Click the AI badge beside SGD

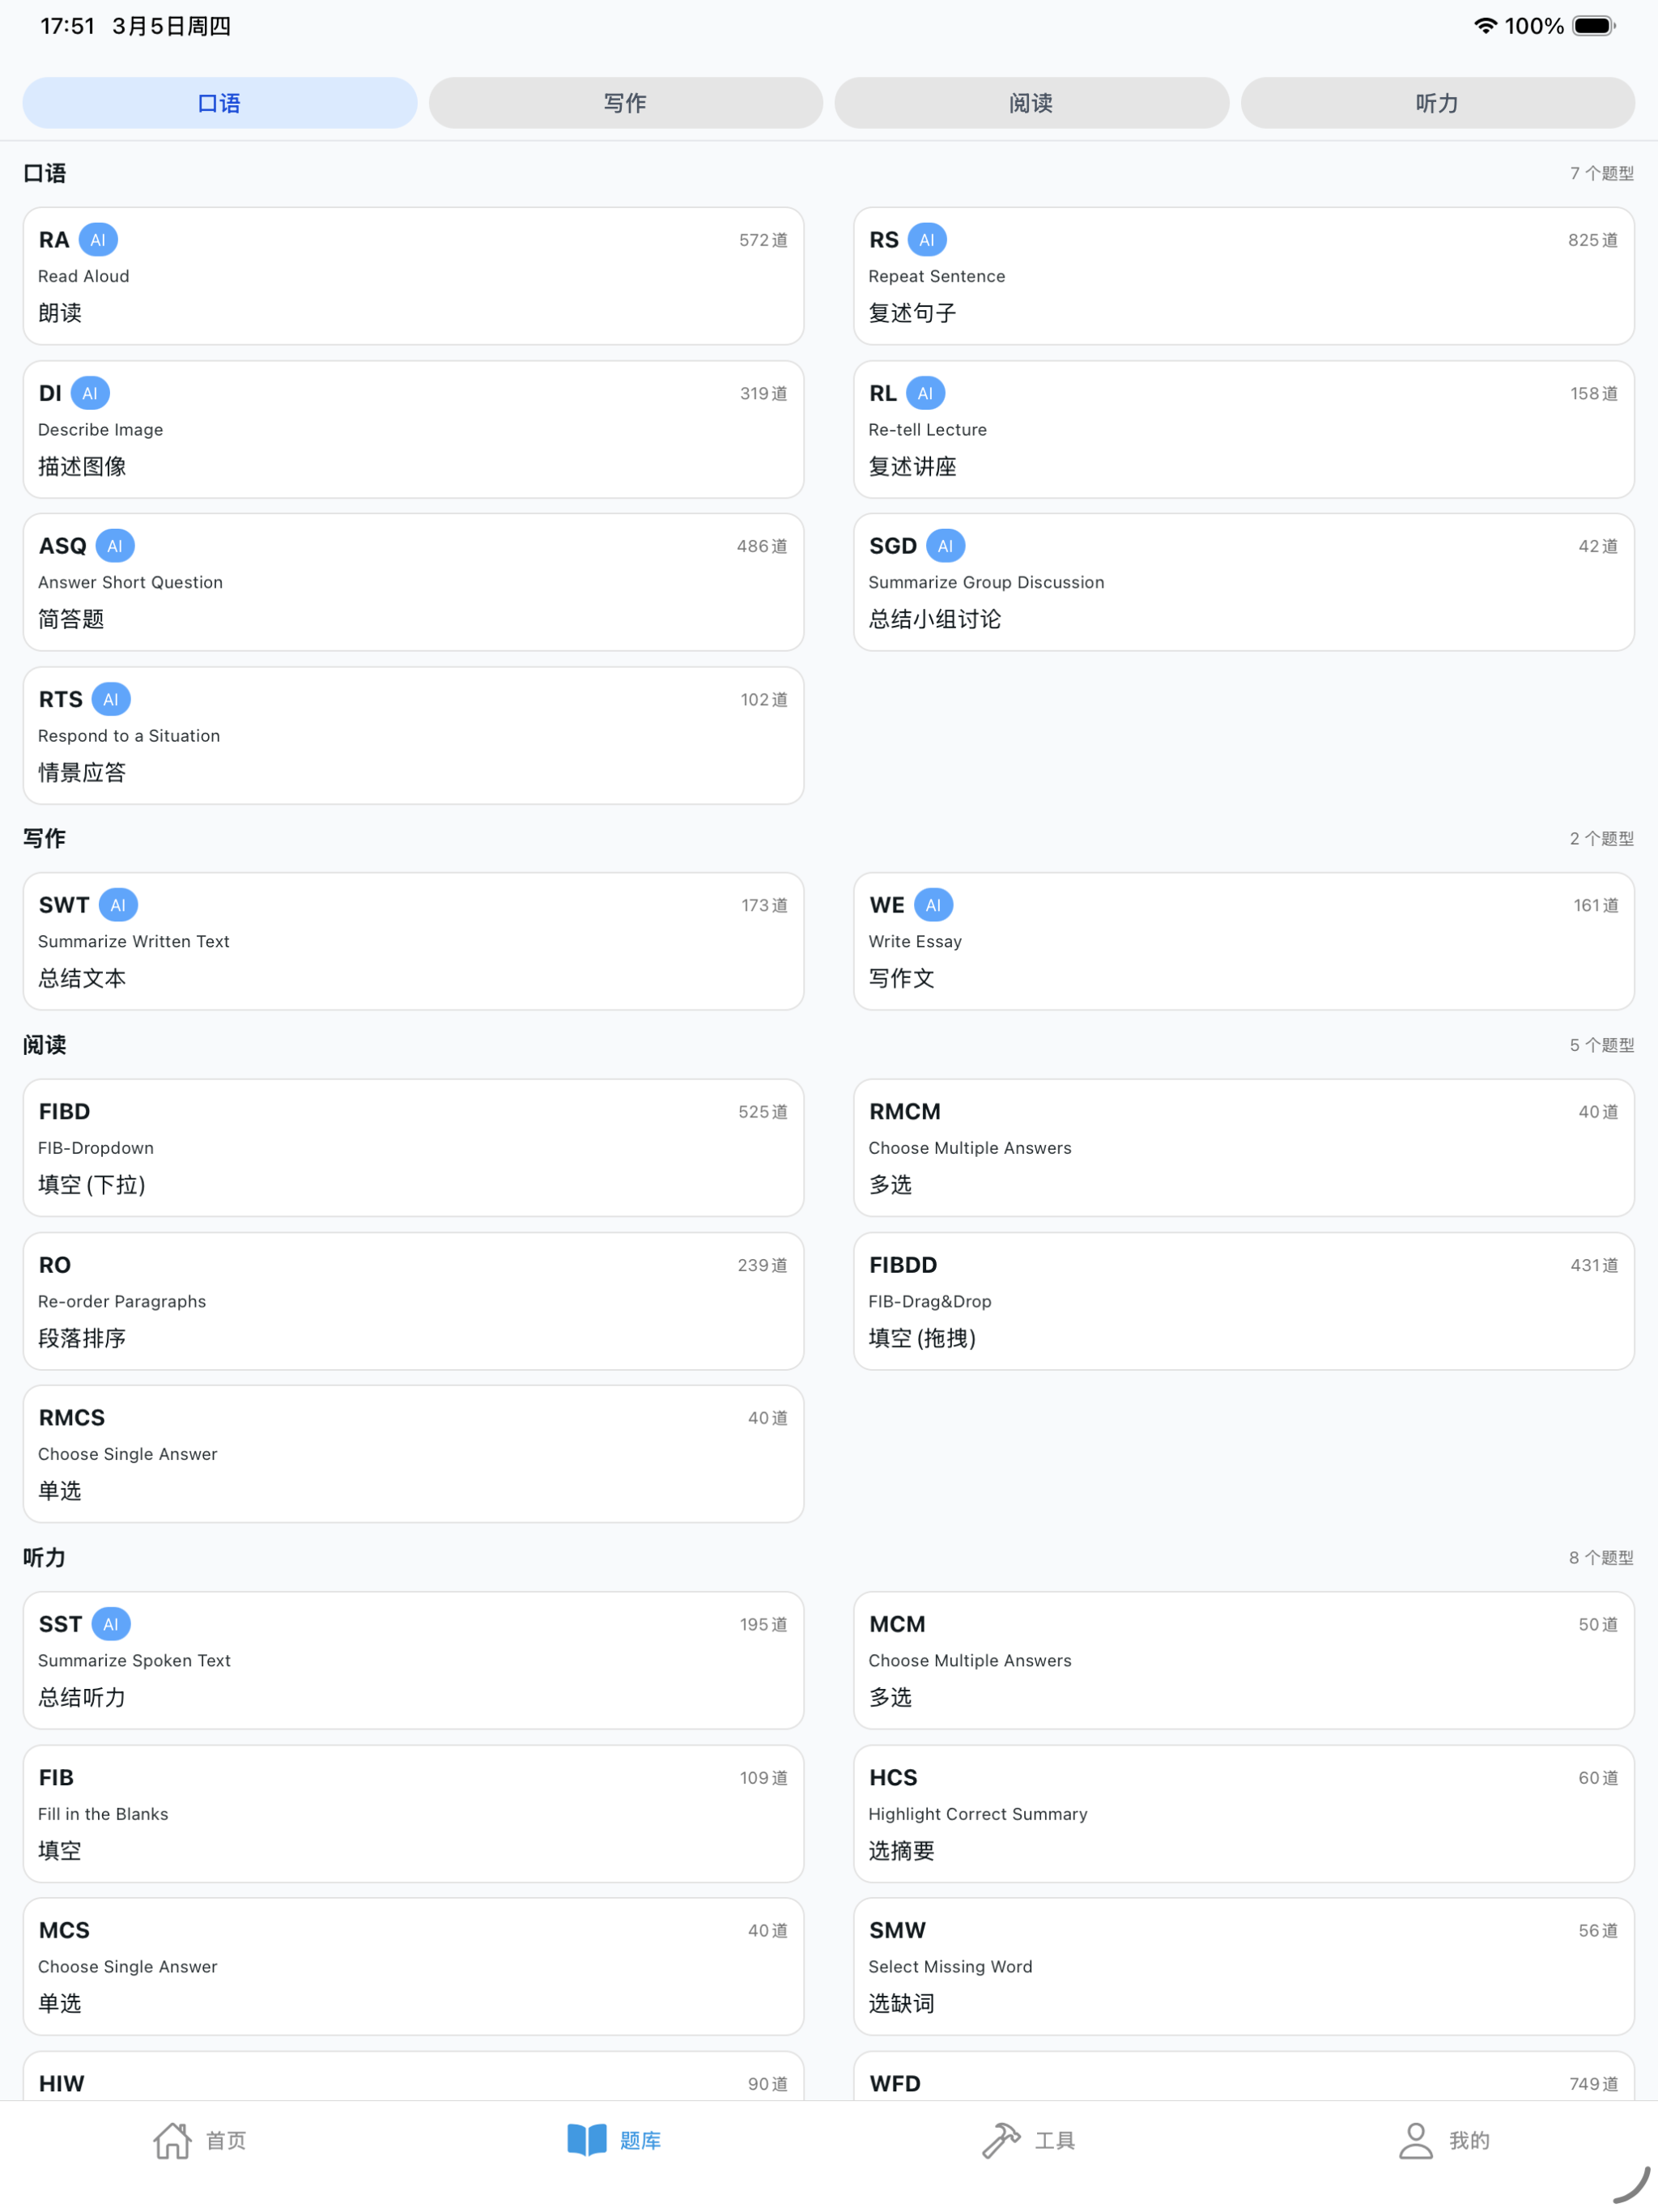[x=945, y=546]
